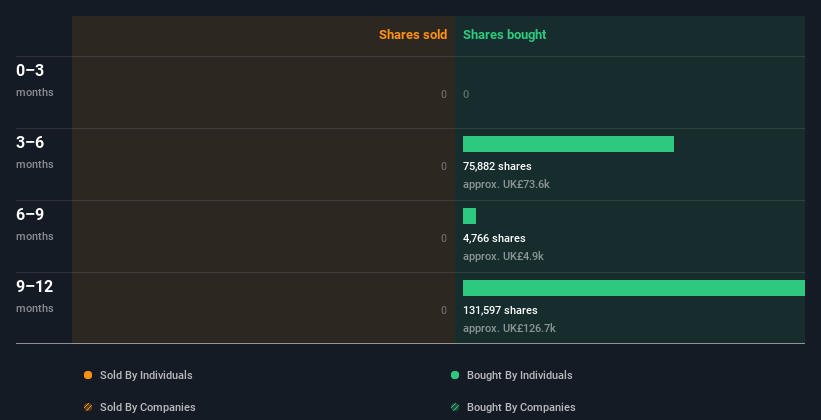Select the Sold By Companies legend label
The height and width of the screenshot is (420, 821).
coord(148,407)
